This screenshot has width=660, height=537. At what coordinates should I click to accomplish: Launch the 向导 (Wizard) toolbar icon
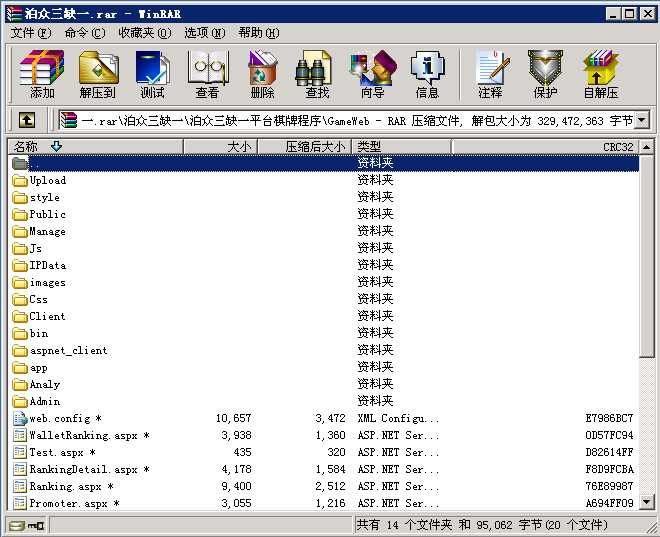click(372, 74)
